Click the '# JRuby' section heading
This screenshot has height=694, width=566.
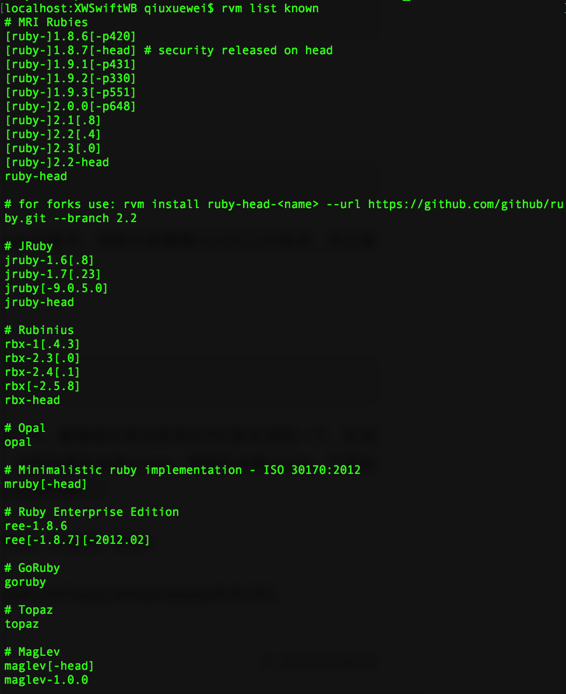point(29,246)
